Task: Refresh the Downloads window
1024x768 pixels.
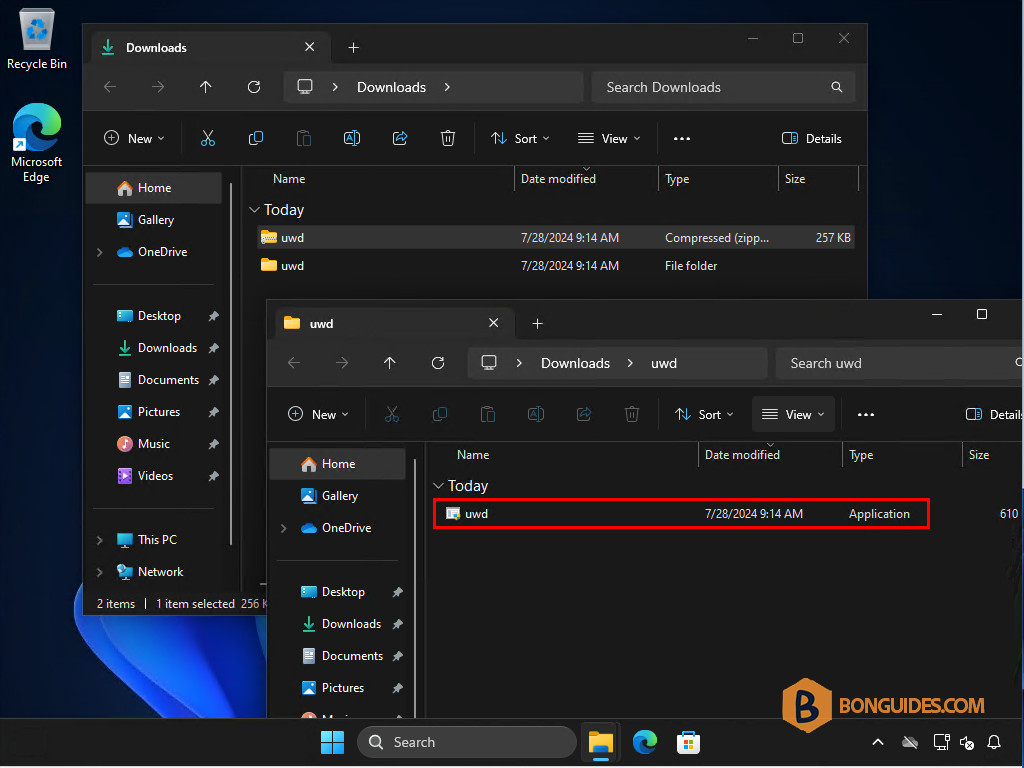Action: [x=254, y=87]
